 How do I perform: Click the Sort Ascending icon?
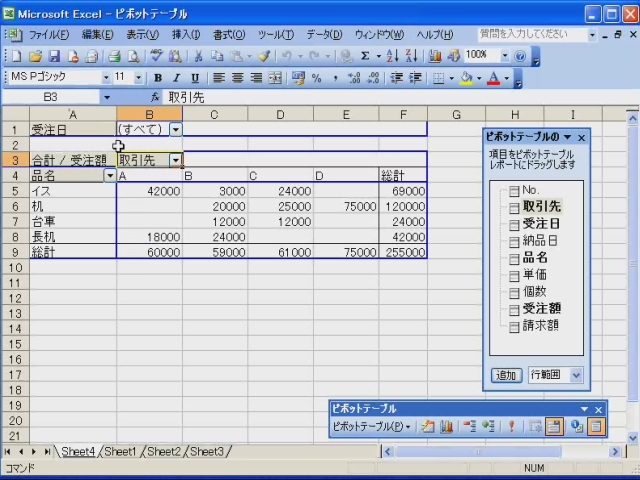coord(392,56)
